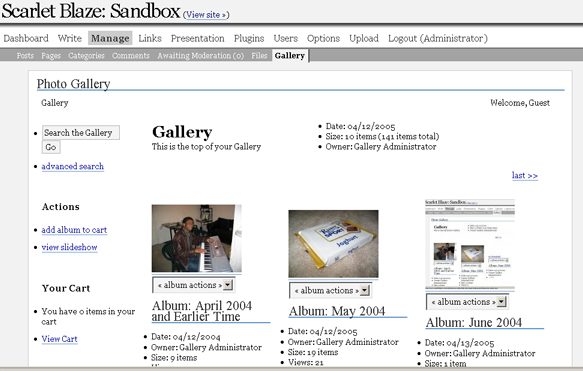Click You have 0 items in your cart
The height and width of the screenshot is (371, 583).
88,316
